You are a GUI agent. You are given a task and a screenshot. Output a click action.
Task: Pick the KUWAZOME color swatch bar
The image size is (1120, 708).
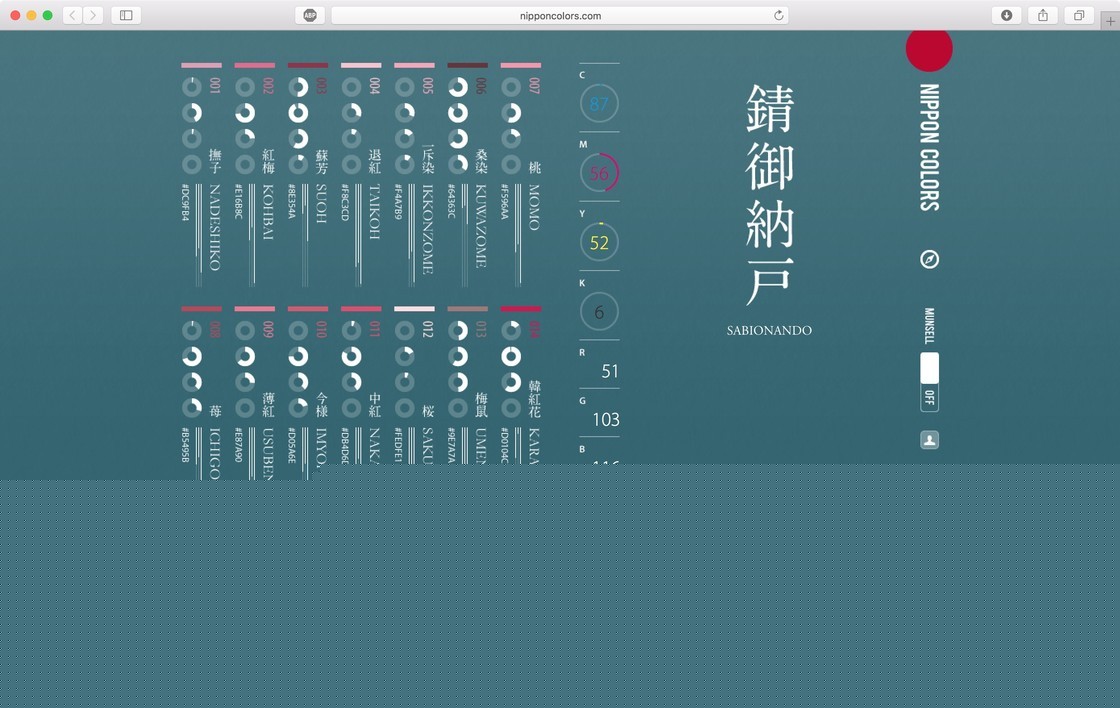(x=467, y=66)
